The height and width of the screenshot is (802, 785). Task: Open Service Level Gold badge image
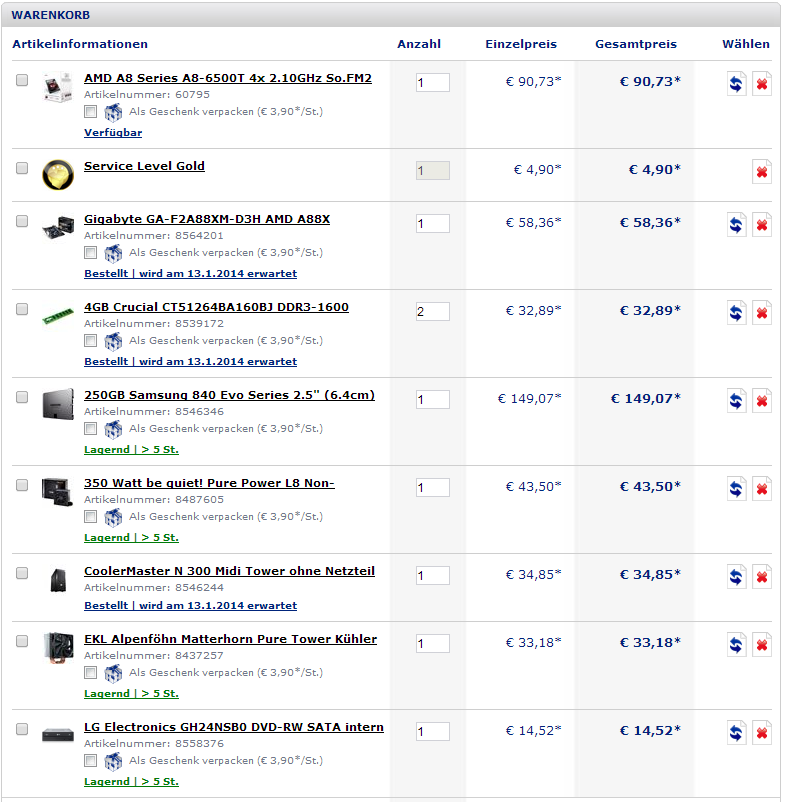(x=58, y=174)
